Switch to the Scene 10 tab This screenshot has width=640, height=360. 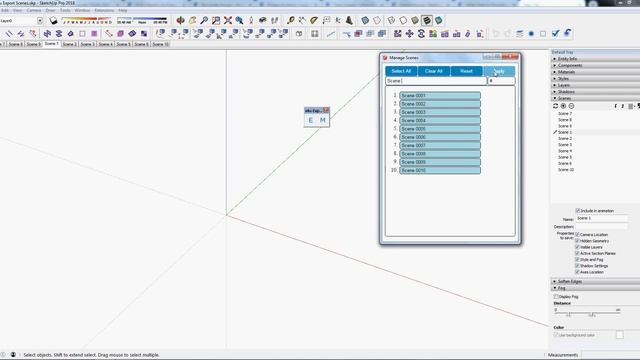pyautogui.click(x=160, y=44)
